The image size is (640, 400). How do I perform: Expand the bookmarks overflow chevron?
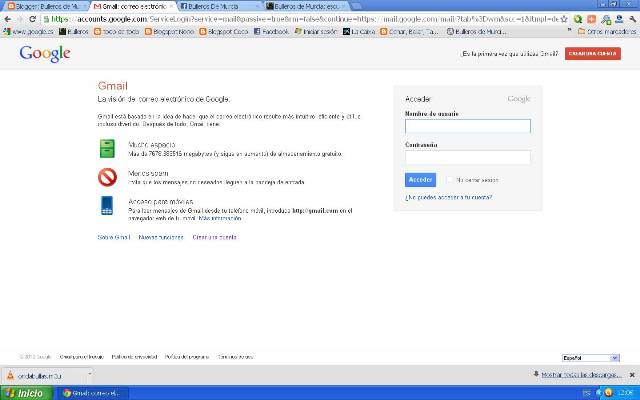(569, 31)
